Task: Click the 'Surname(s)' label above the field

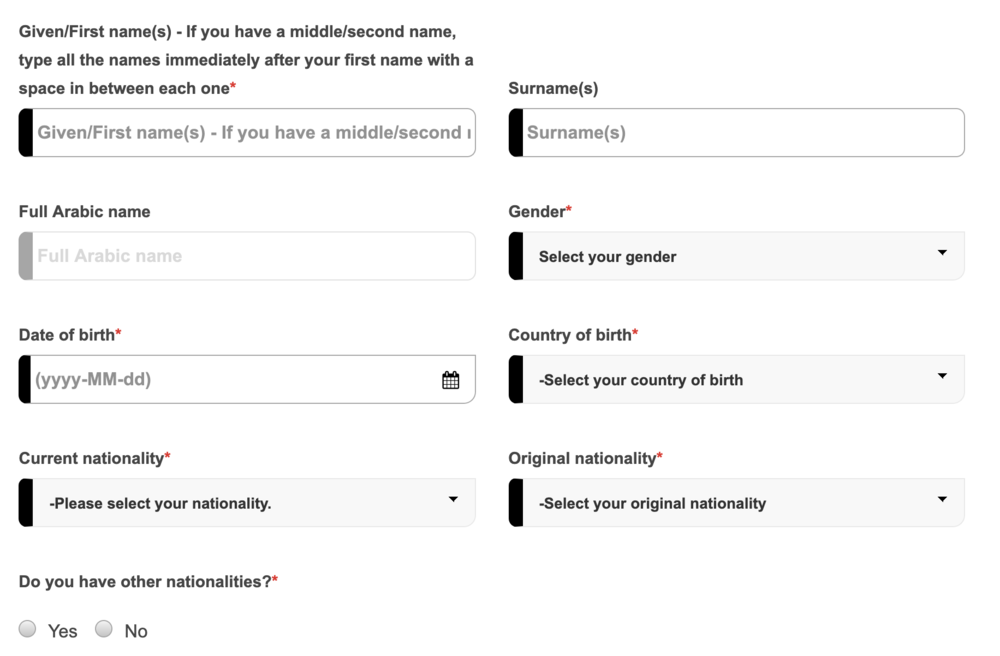Action: [553, 88]
